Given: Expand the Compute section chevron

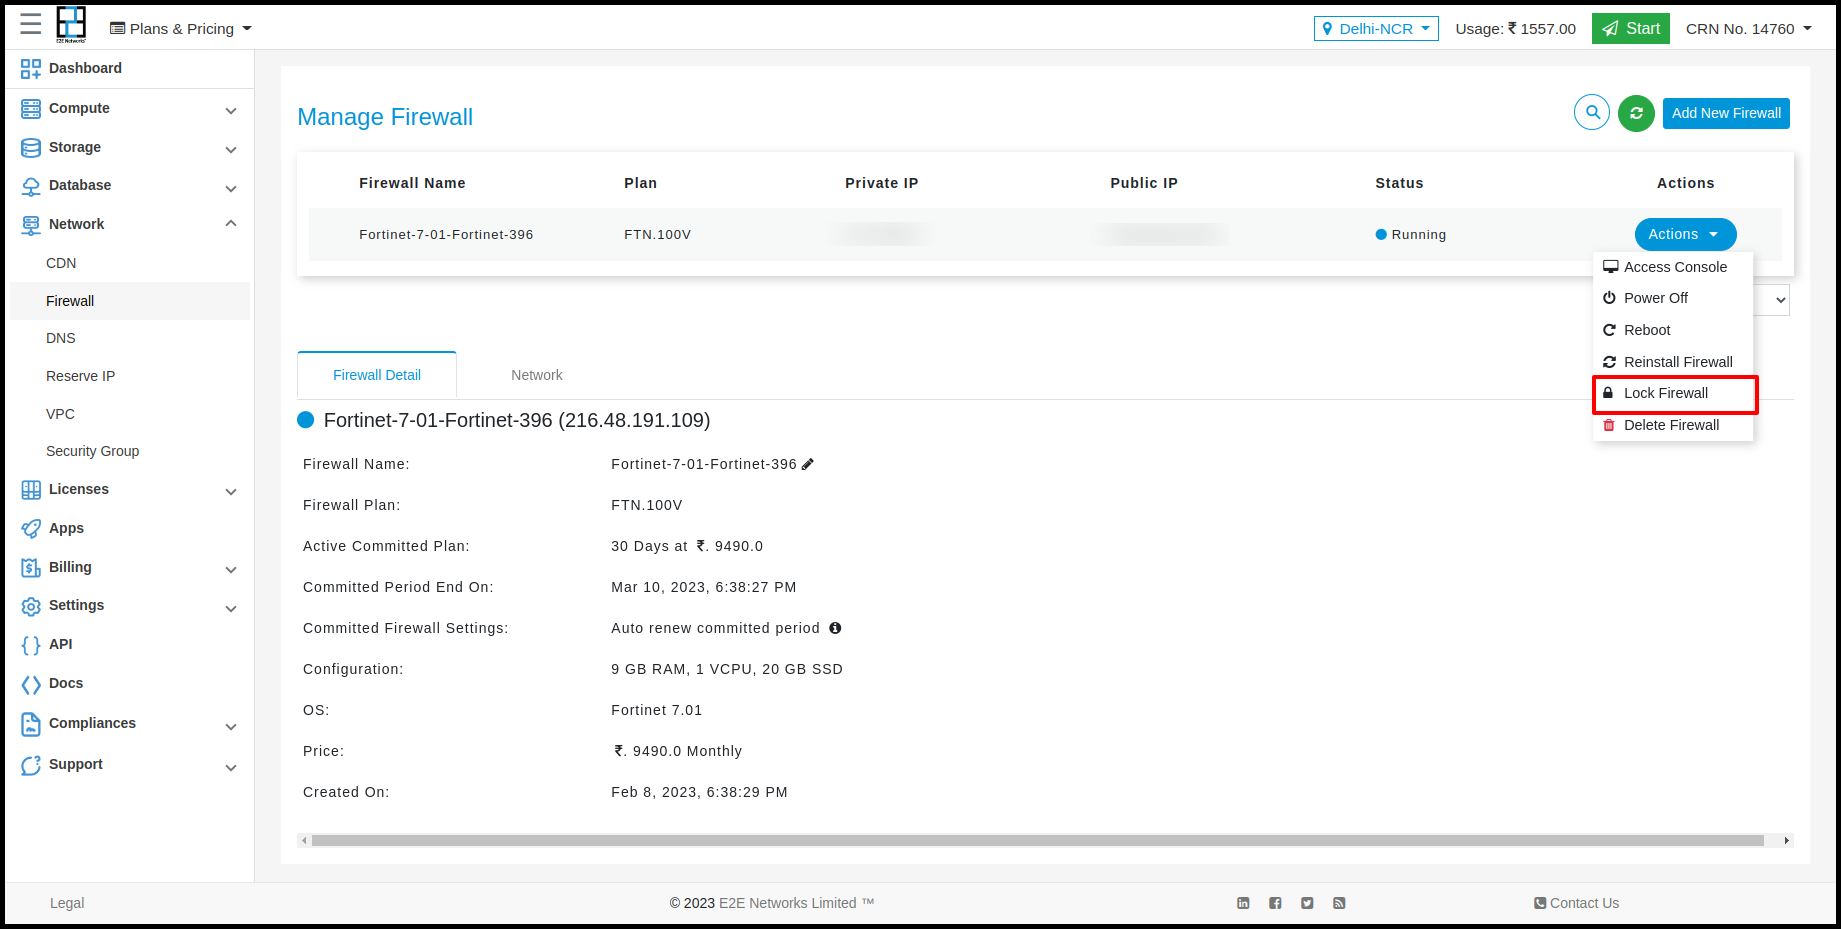Looking at the screenshot, I should pyautogui.click(x=231, y=110).
